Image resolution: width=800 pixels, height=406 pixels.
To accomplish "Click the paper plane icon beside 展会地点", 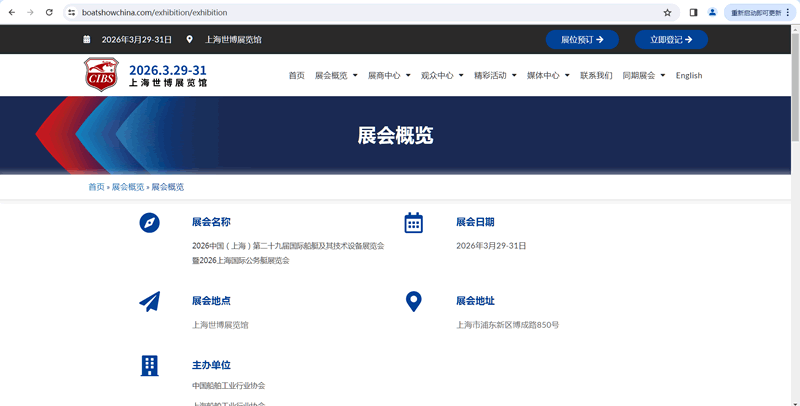I will pos(149,301).
